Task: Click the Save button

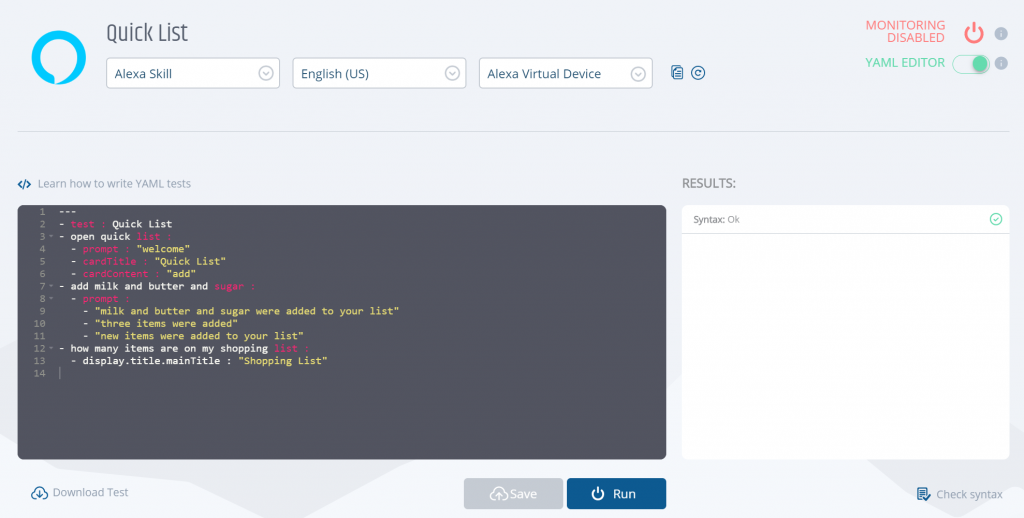Action: pos(513,493)
